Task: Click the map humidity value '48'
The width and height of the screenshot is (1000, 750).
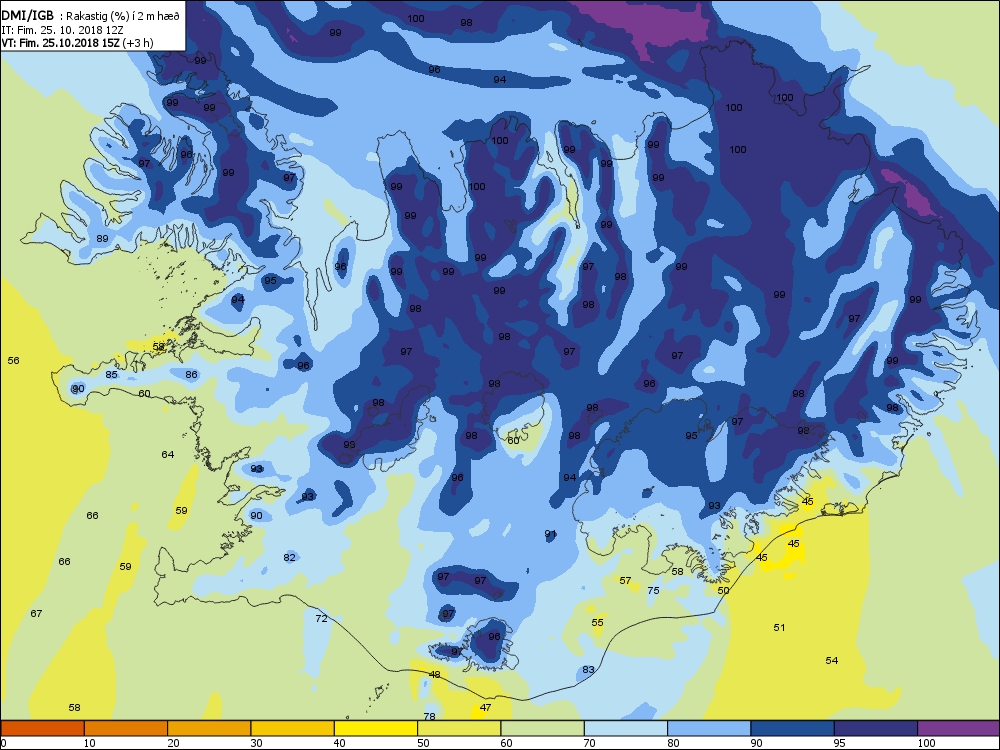Action: pos(434,674)
